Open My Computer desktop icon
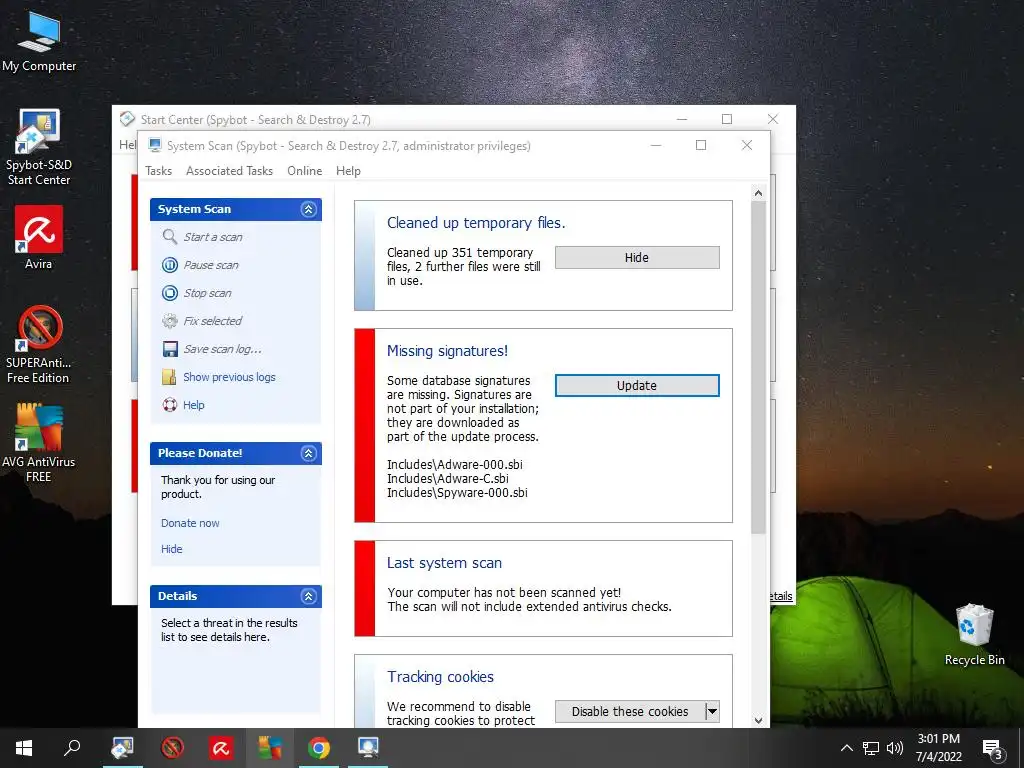Image resolution: width=1024 pixels, height=768 pixels. click(39, 40)
